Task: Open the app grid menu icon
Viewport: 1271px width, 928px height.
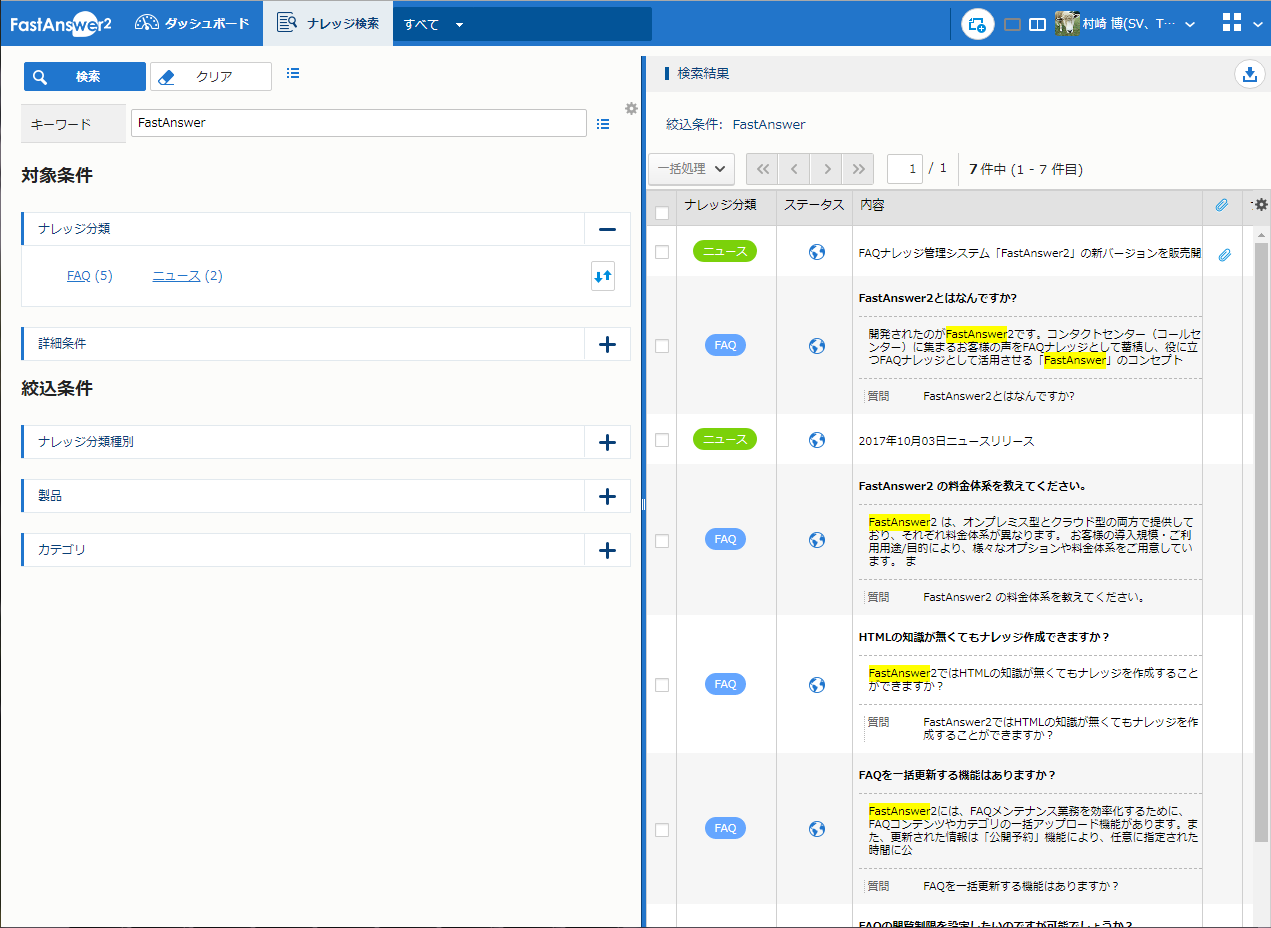Action: coord(1233,24)
